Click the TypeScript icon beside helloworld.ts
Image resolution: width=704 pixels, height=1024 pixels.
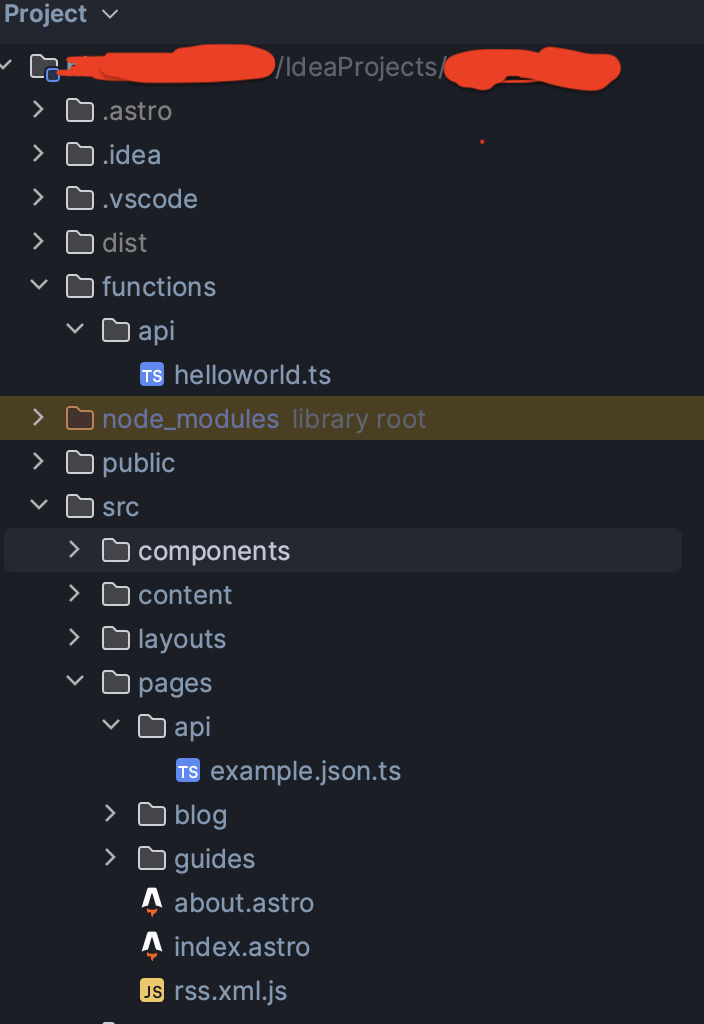tap(152, 375)
